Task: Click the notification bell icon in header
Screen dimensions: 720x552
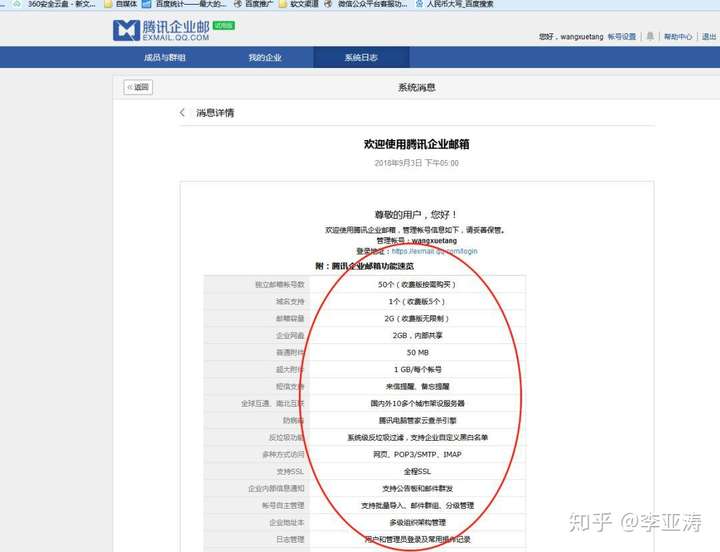Action: point(650,36)
